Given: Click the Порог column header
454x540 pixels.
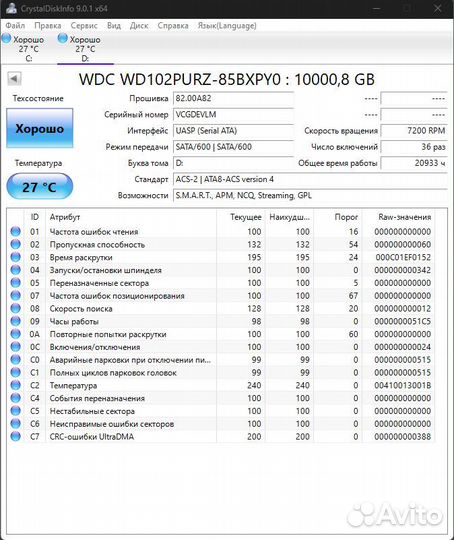Looking at the screenshot, I should (338, 217).
